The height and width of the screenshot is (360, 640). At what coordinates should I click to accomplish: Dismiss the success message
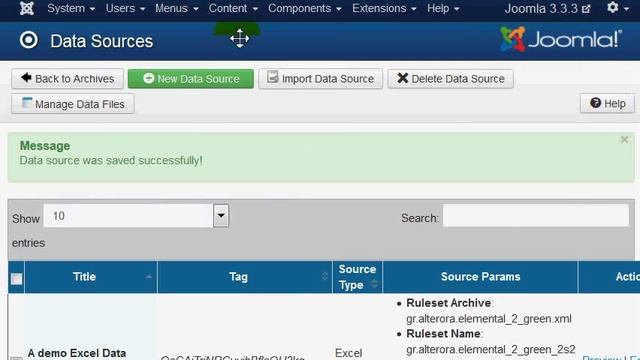[624, 140]
